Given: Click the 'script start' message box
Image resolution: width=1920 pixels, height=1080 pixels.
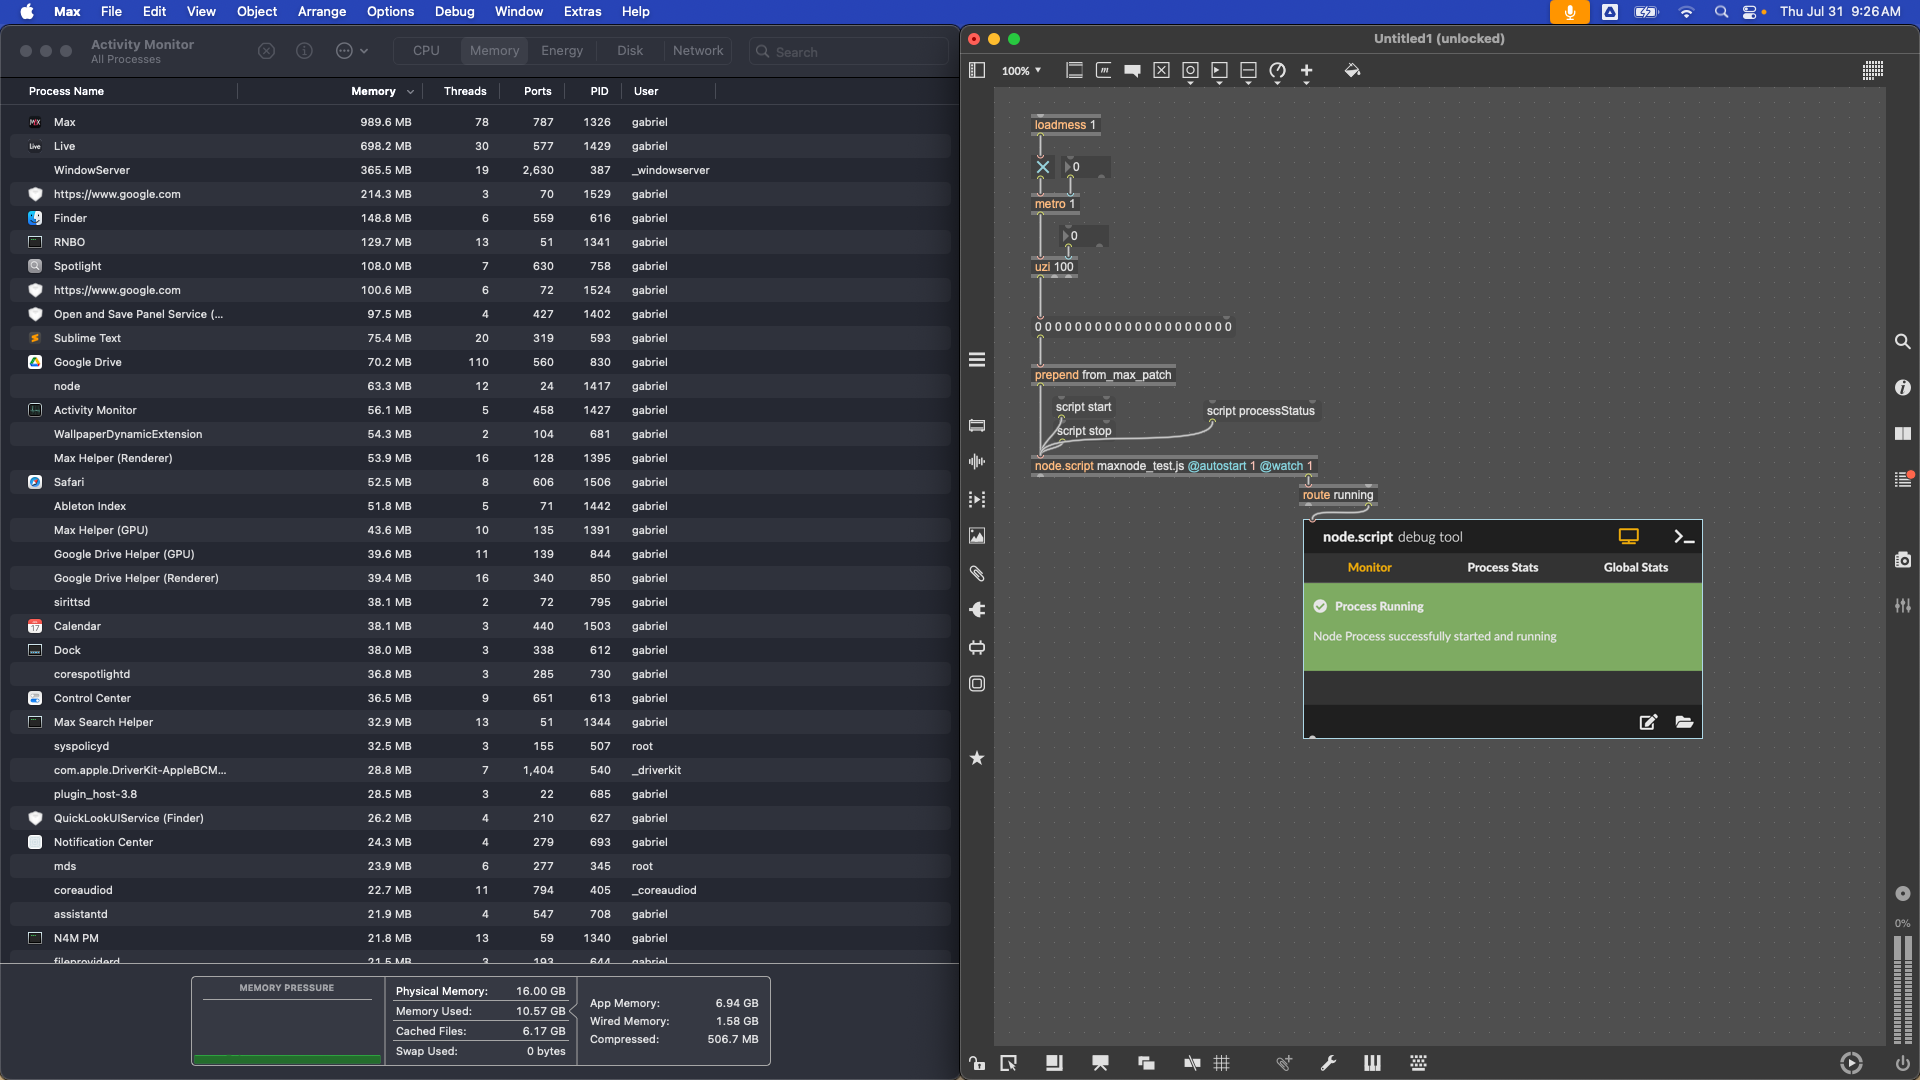Looking at the screenshot, I should 1083,407.
